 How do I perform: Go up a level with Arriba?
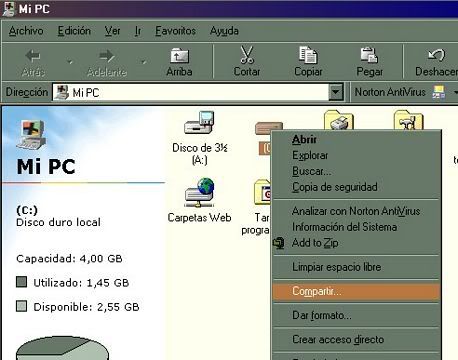(x=179, y=63)
